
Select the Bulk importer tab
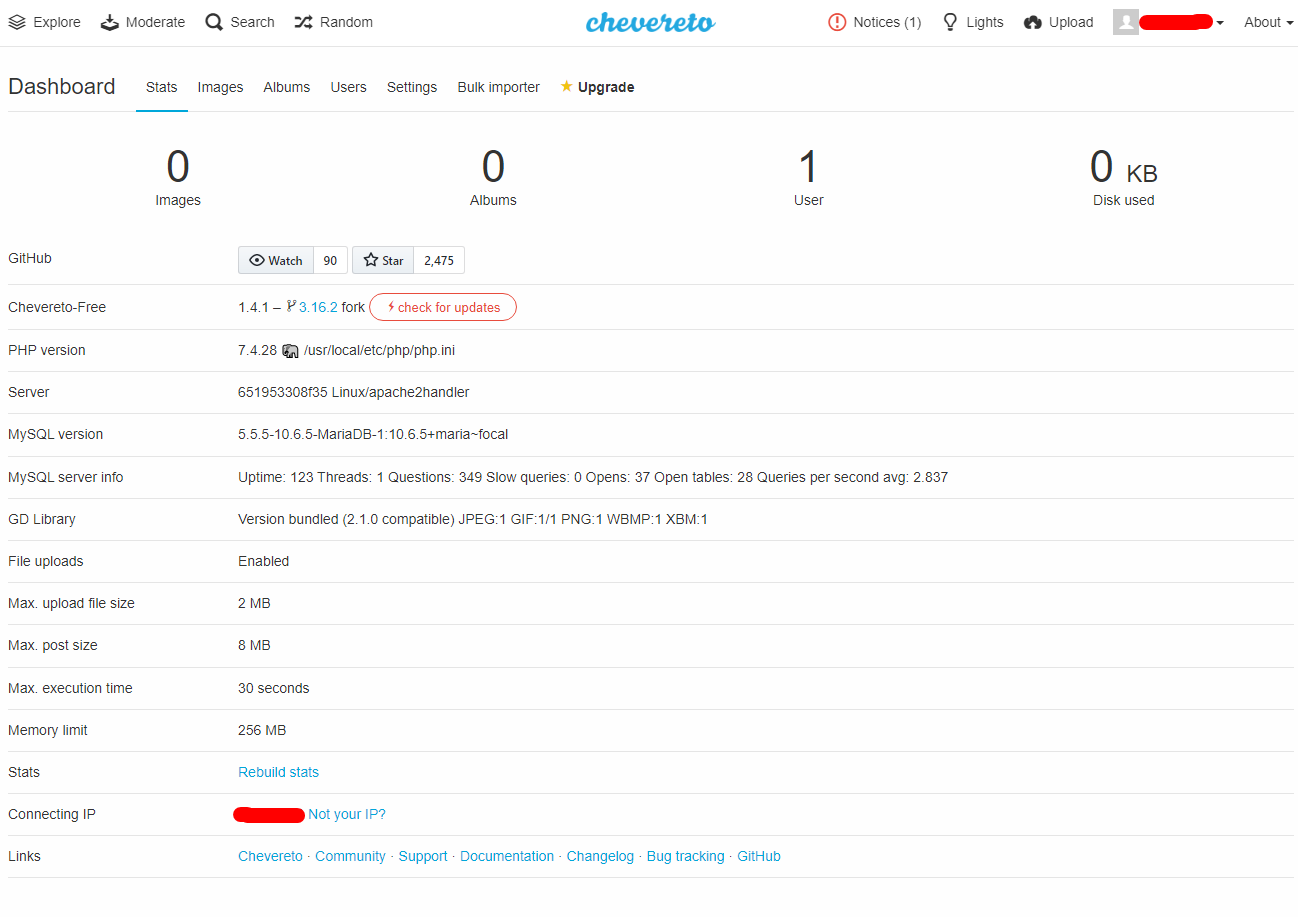point(498,87)
